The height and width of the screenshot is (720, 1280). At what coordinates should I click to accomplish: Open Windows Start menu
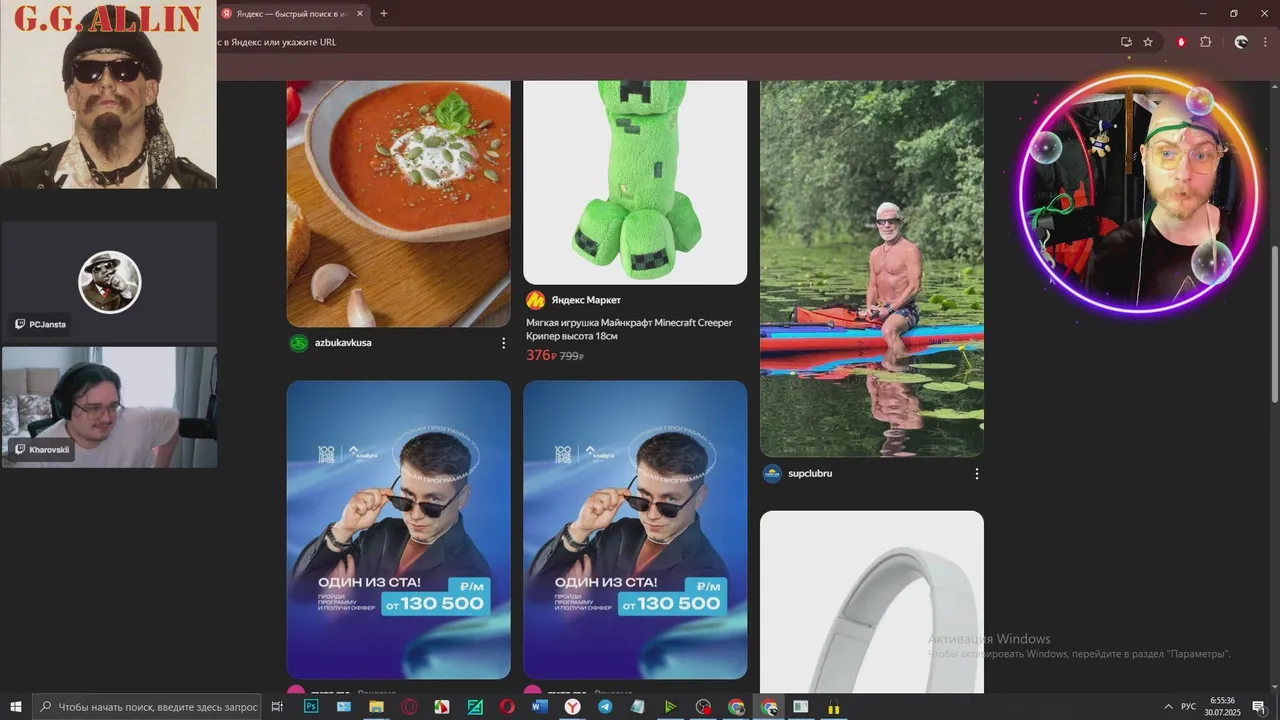pos(16,706)
